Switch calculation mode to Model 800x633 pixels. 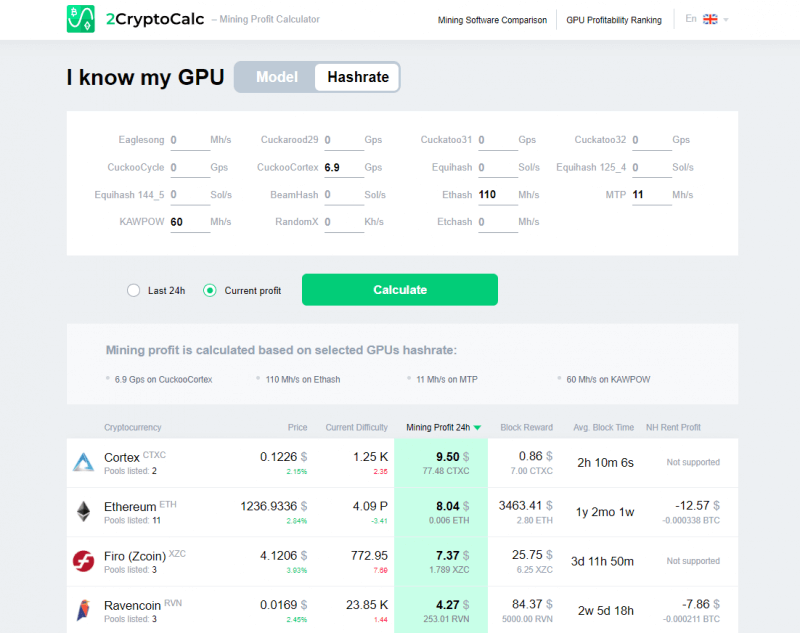[x=276, y=77]
